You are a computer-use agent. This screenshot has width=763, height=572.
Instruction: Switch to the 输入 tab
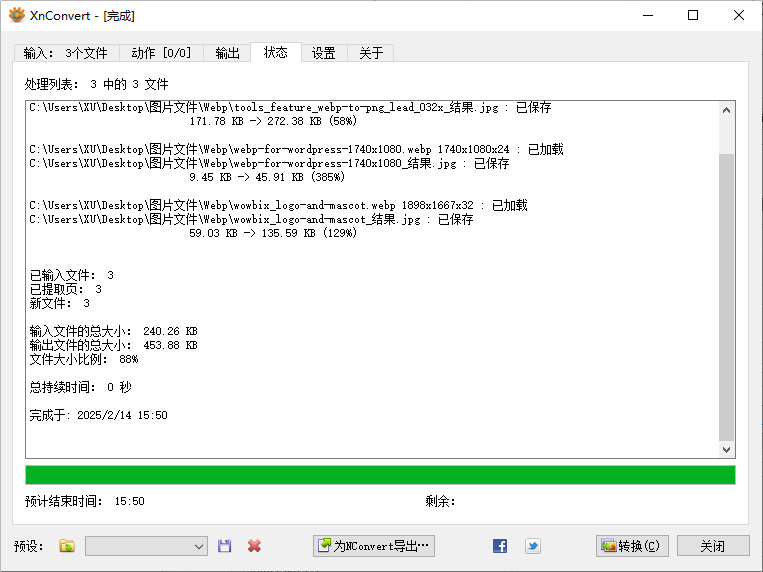click(x=65, y=53)
